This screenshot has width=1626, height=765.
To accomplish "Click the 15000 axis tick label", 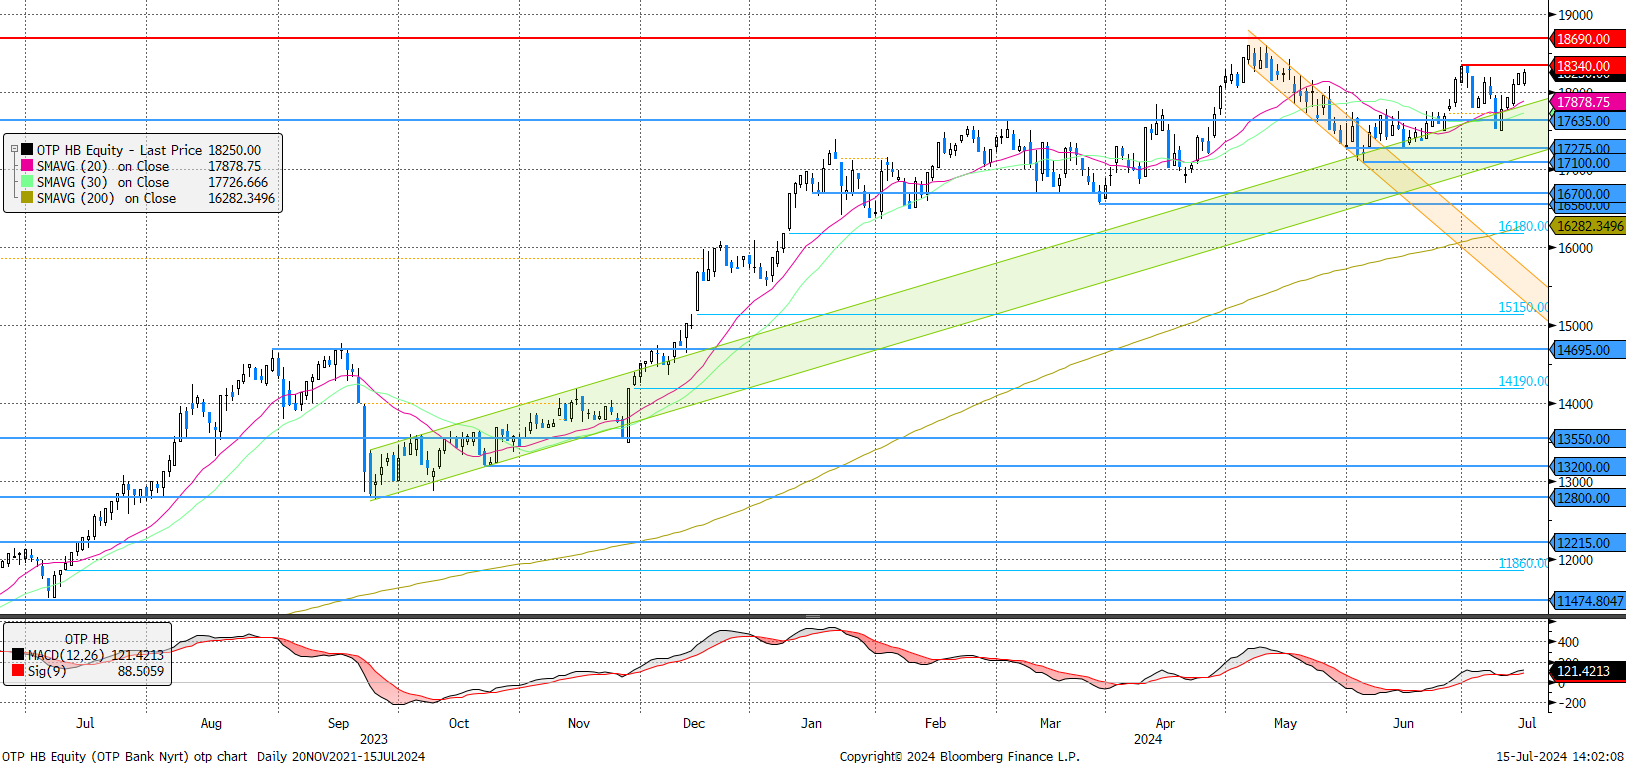I will (1575, 326).
